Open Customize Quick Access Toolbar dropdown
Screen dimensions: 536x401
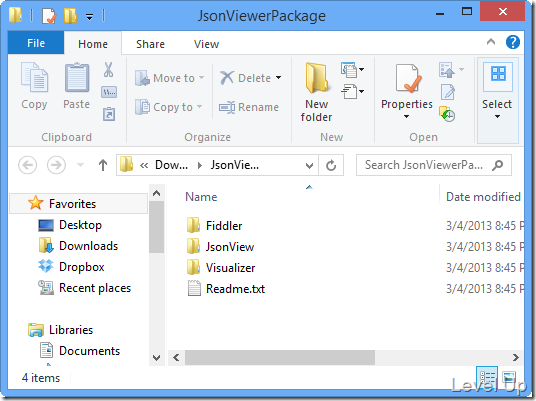(89, 17)
